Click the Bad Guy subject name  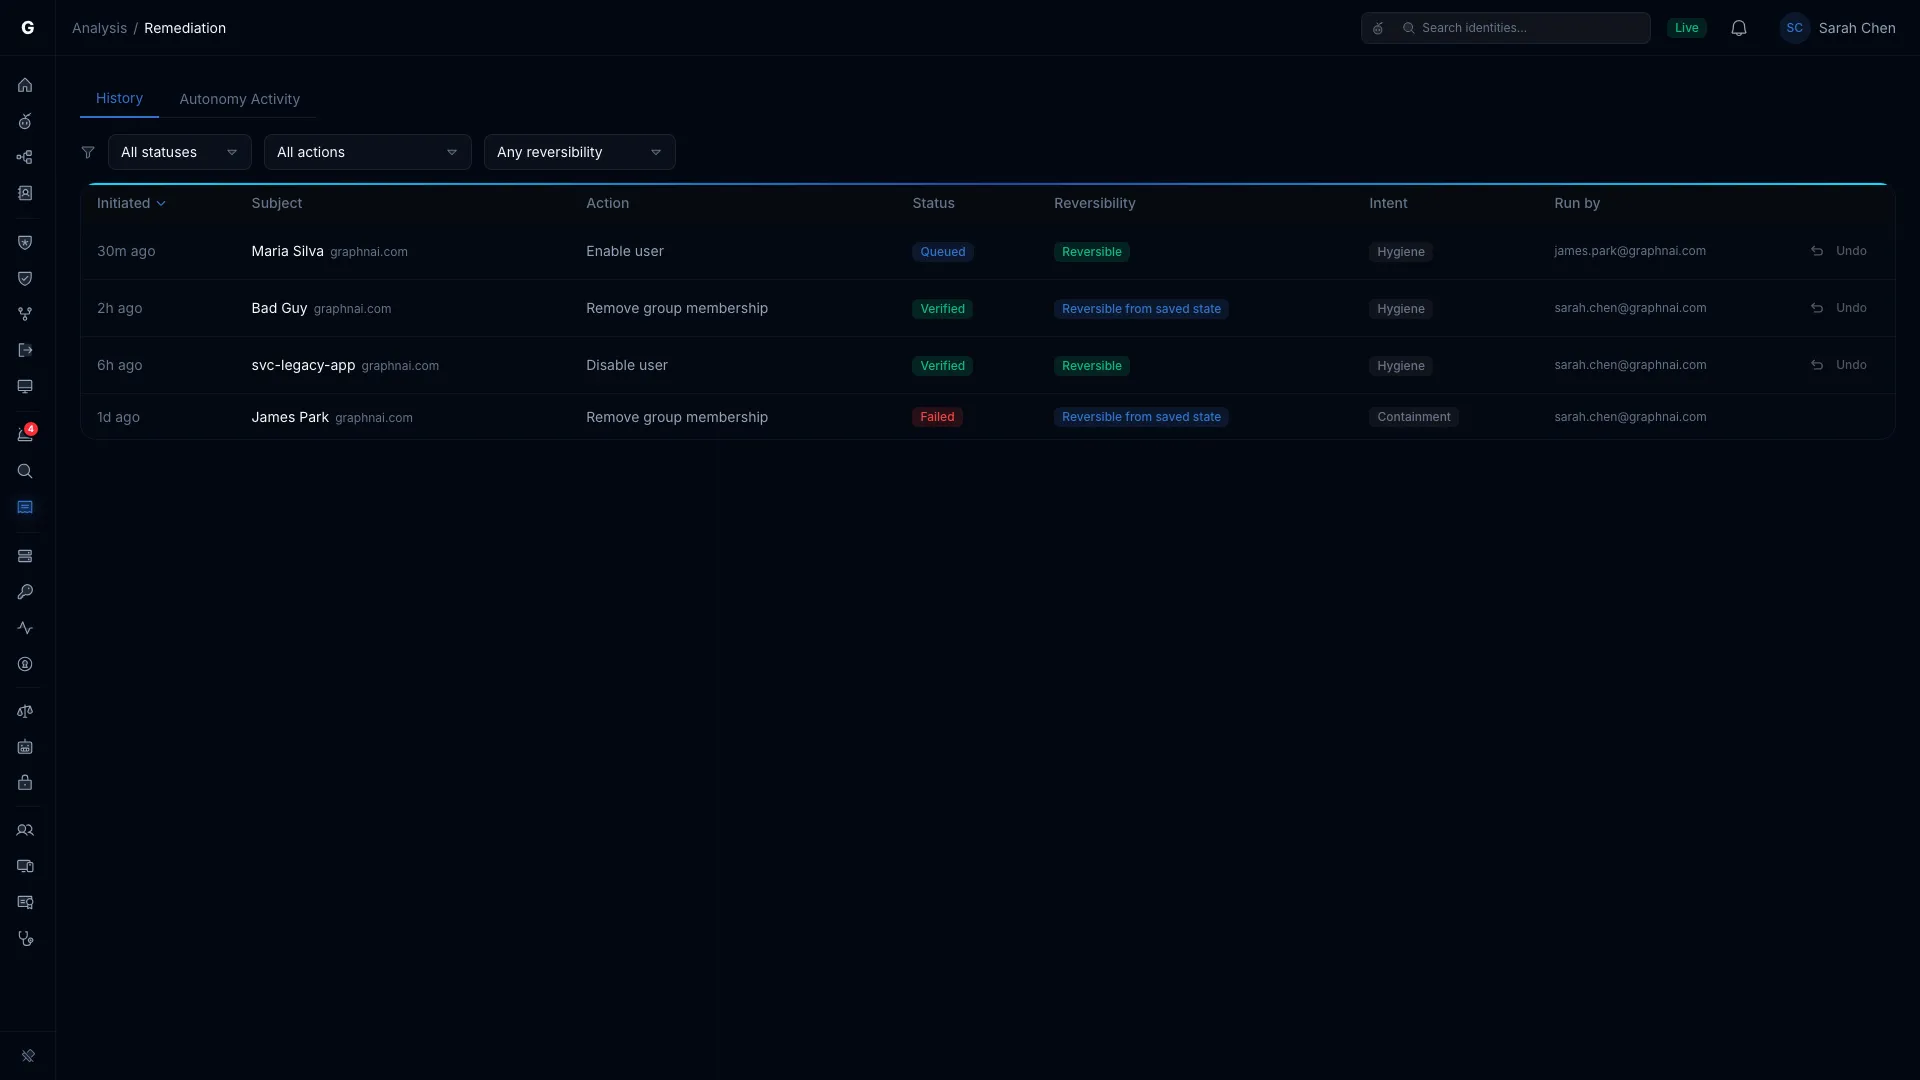point(279,308)
